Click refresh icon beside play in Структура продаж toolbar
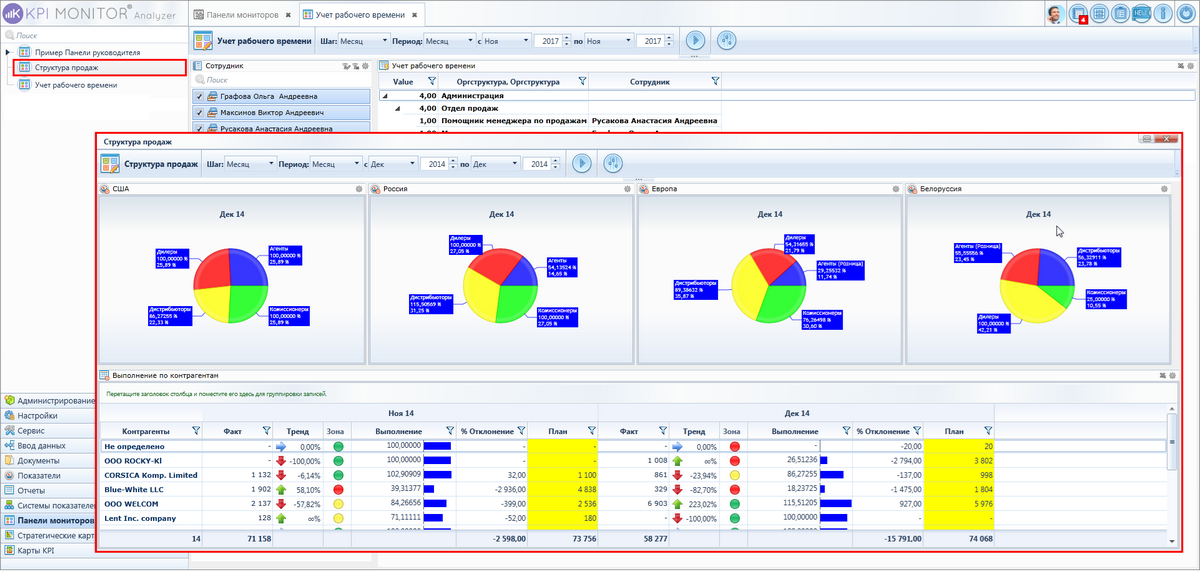This screenshot has width=1200, height=571. point(613,163)
